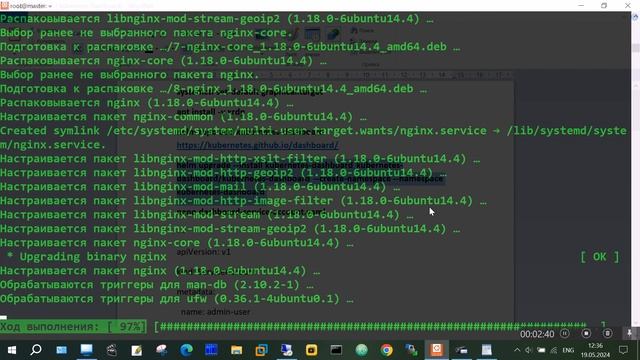Open Microsoft Edge from the taskbar

tap(187, 350)
